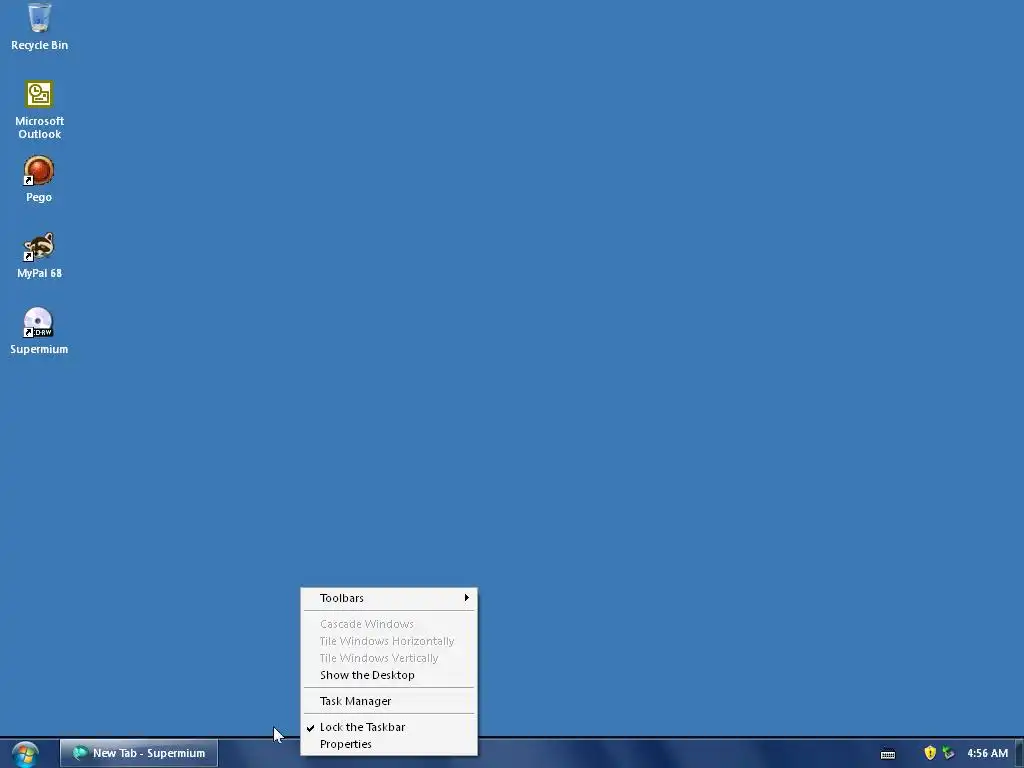Expand the Toolbars submenu

pos(389,598)
